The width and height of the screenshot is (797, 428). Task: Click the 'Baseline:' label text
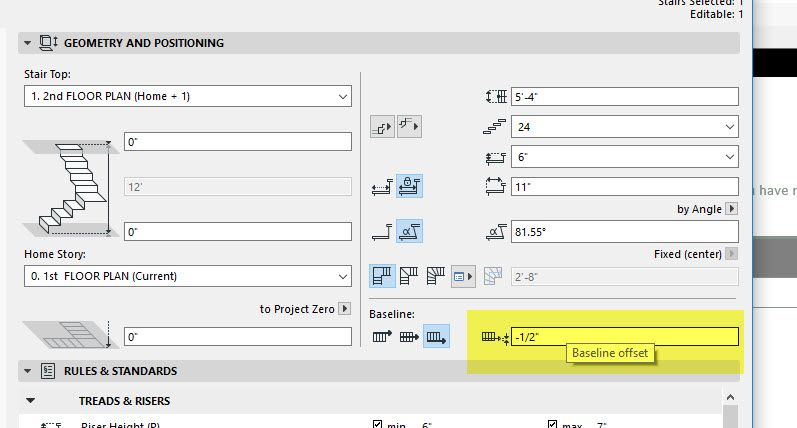pos(392,314)
